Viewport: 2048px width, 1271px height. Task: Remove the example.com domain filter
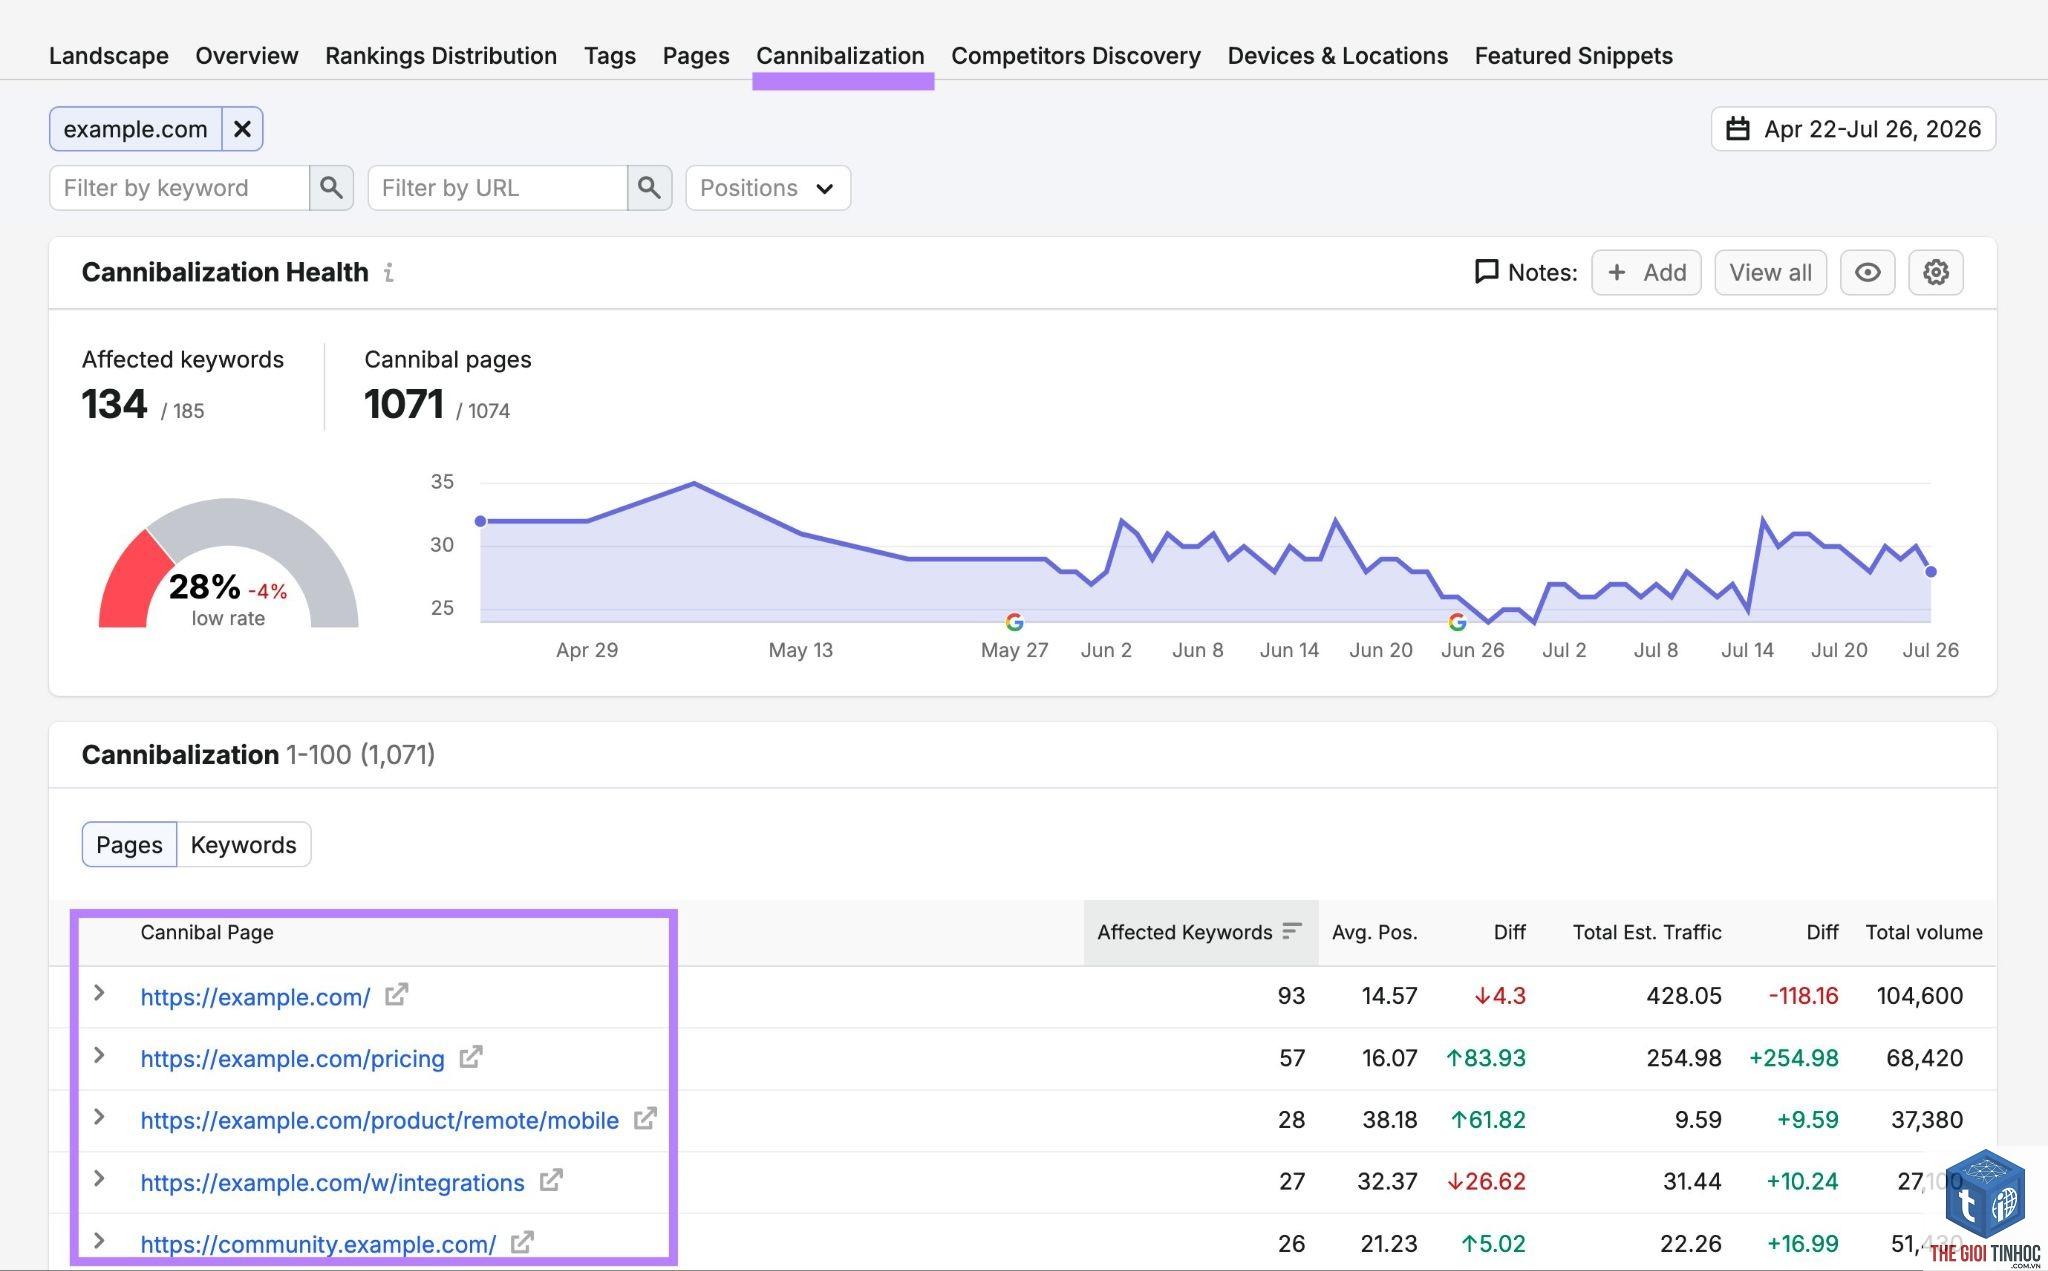242,129
